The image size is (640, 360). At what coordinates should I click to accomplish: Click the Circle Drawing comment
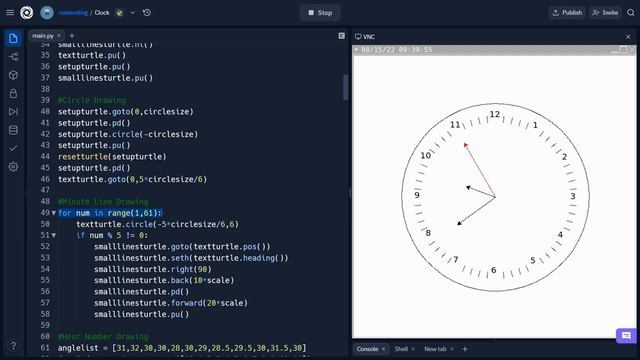[x=92, y=100]
